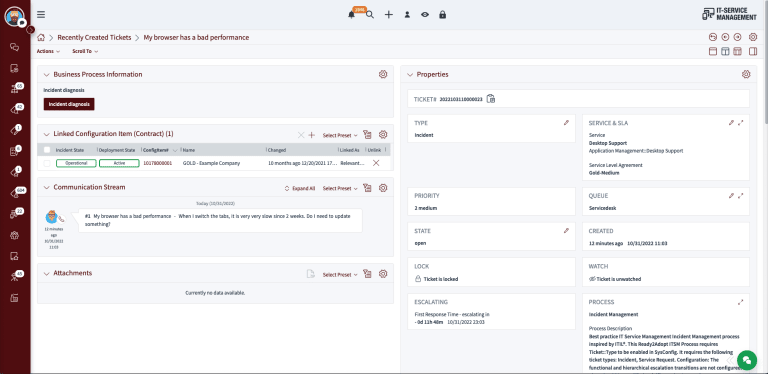Open Recently Created Tickets breadcrumb
Viewport: 768px width, 374px height.
pyautogui.click(x=95, y=38)
